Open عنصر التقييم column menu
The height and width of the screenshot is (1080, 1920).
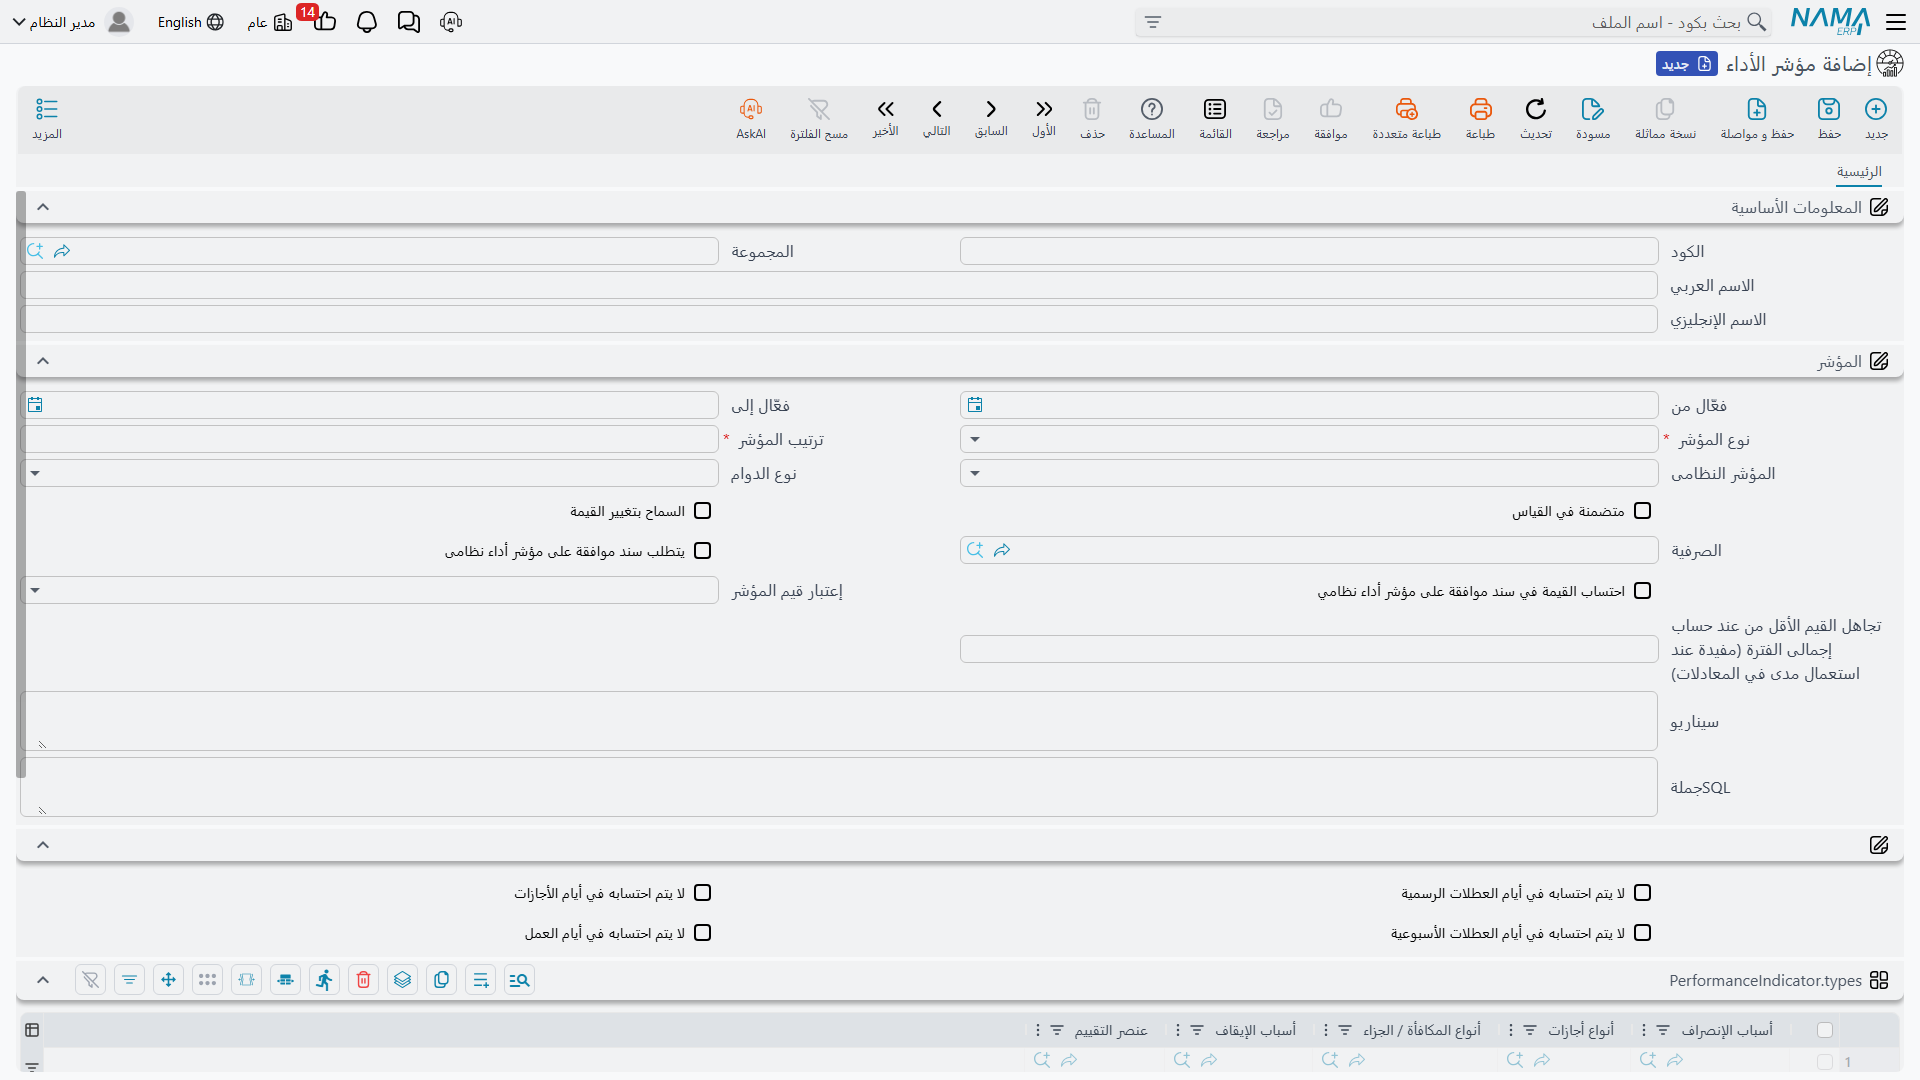pos(1038,1030)
